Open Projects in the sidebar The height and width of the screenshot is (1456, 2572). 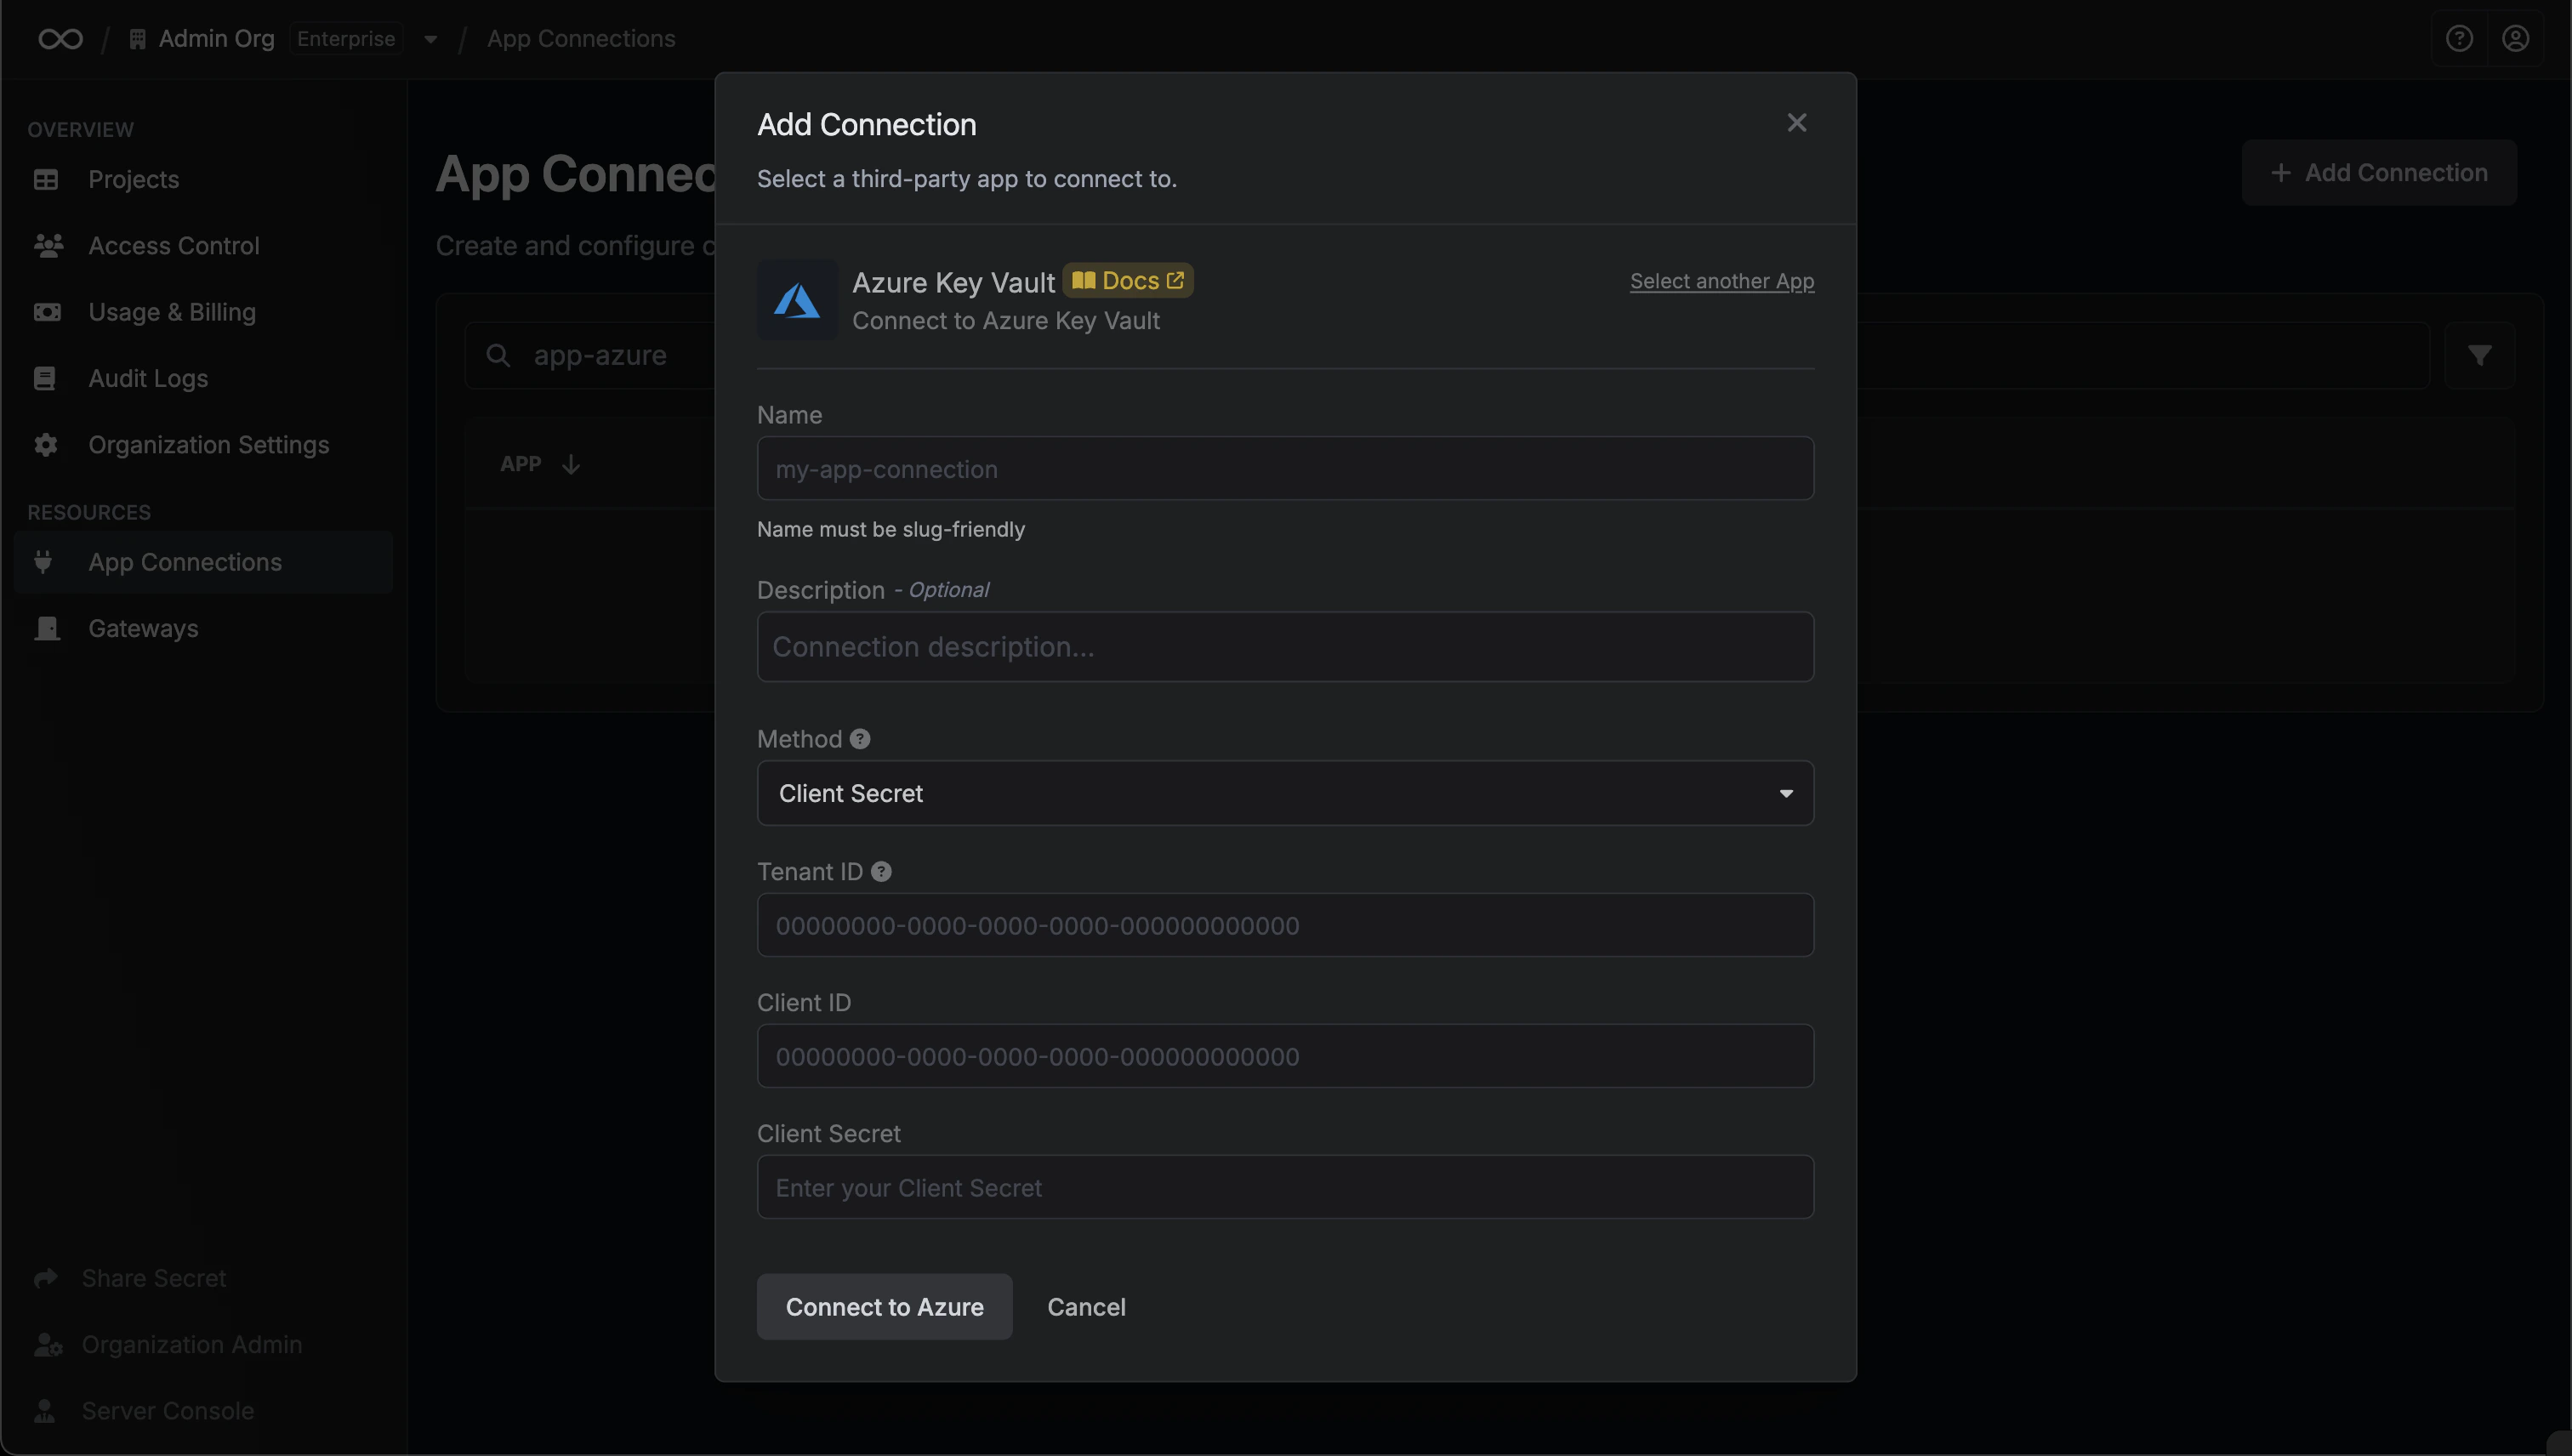[x=203, y=180]
